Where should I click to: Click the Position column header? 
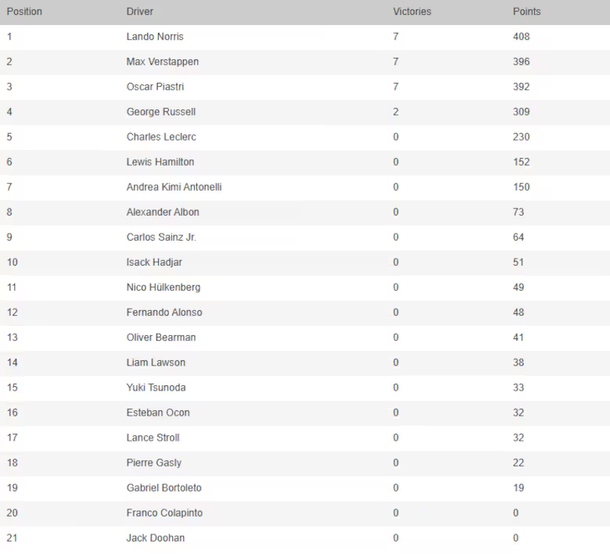tap(24, 12)
